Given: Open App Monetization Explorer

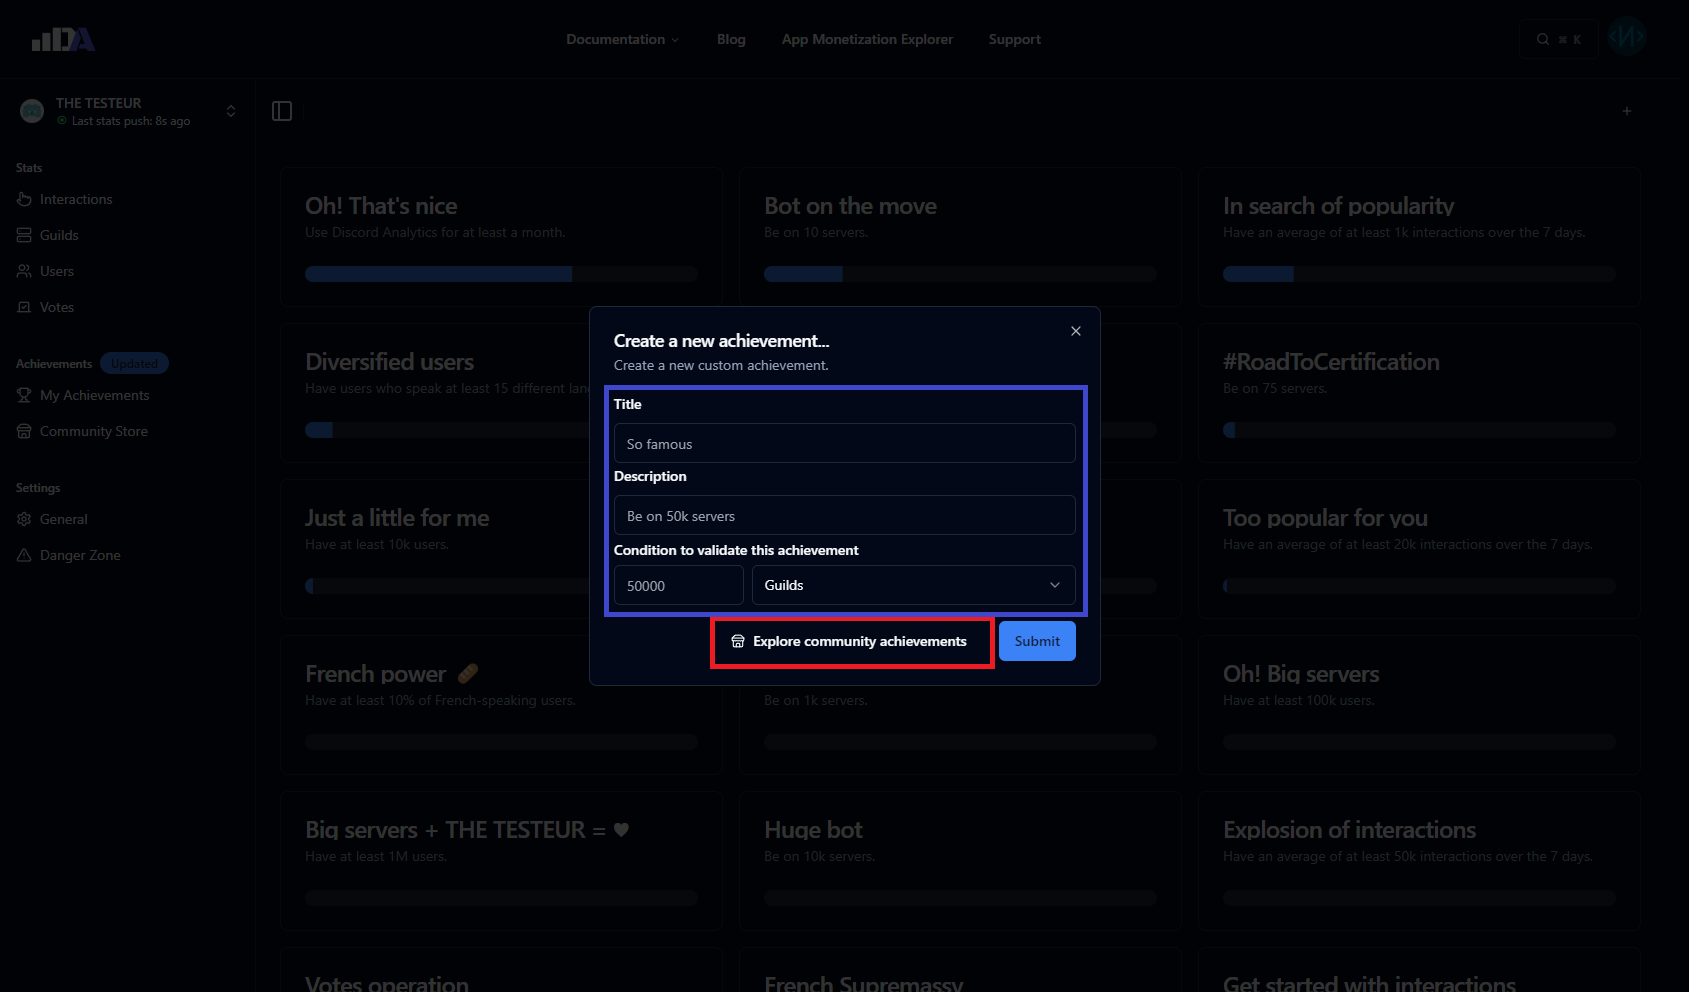Looking at the screenshot, I should pyautogui.click(x=867, y=39).
